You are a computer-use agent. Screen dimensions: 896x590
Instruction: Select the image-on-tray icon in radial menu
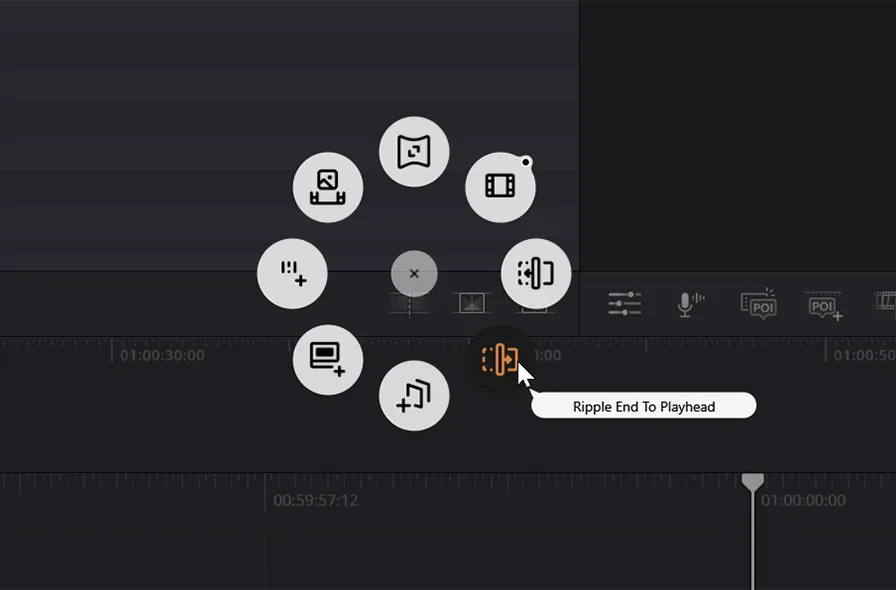pos(327,187)
